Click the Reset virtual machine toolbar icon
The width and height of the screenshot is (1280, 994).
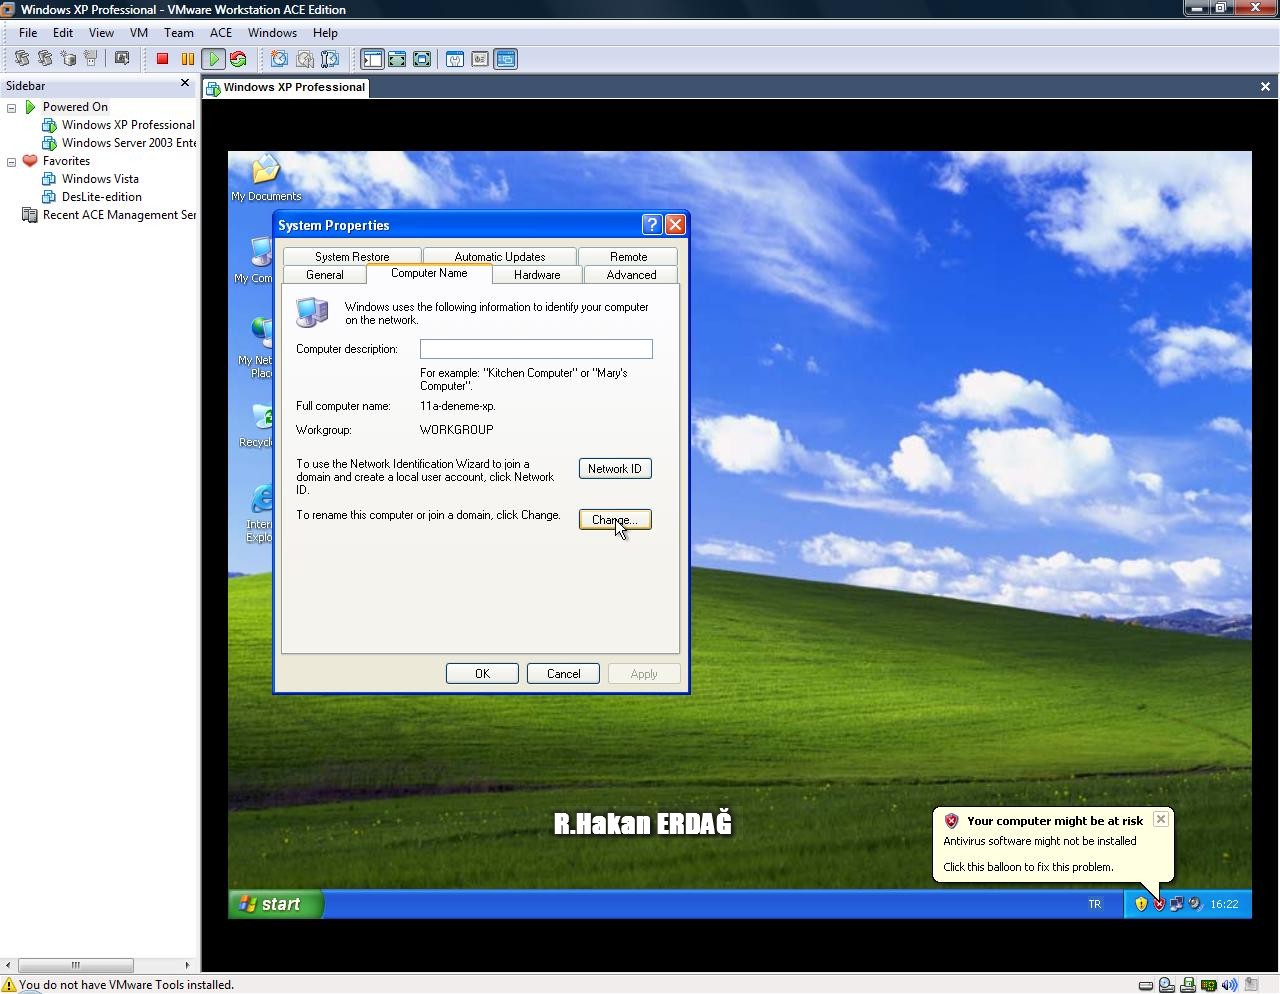point(238,59)
